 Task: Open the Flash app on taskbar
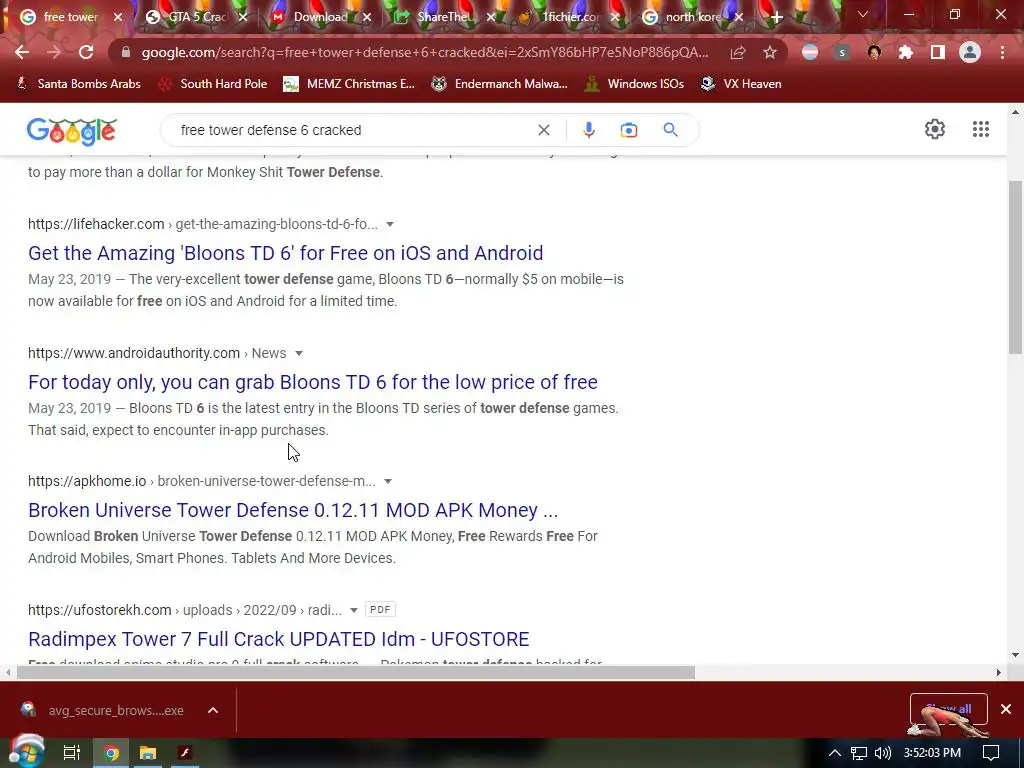tap(185, 753)
